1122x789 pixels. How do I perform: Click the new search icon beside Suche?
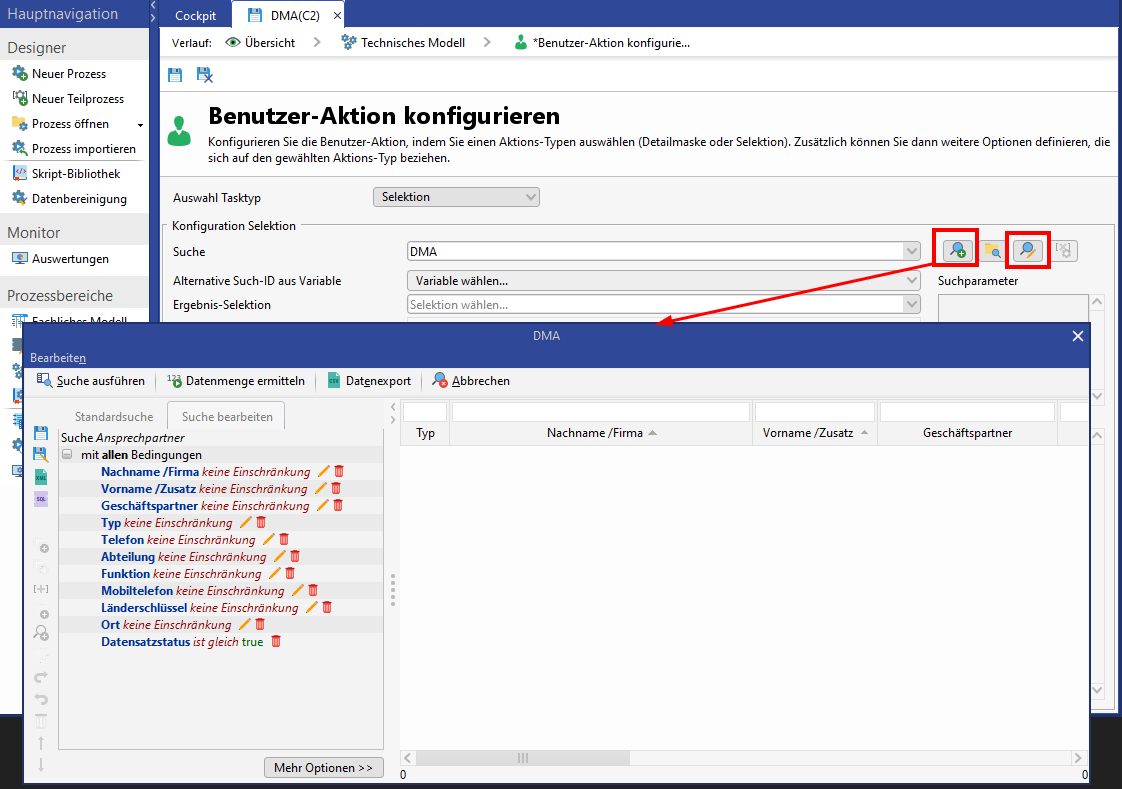tap(958, 250)
